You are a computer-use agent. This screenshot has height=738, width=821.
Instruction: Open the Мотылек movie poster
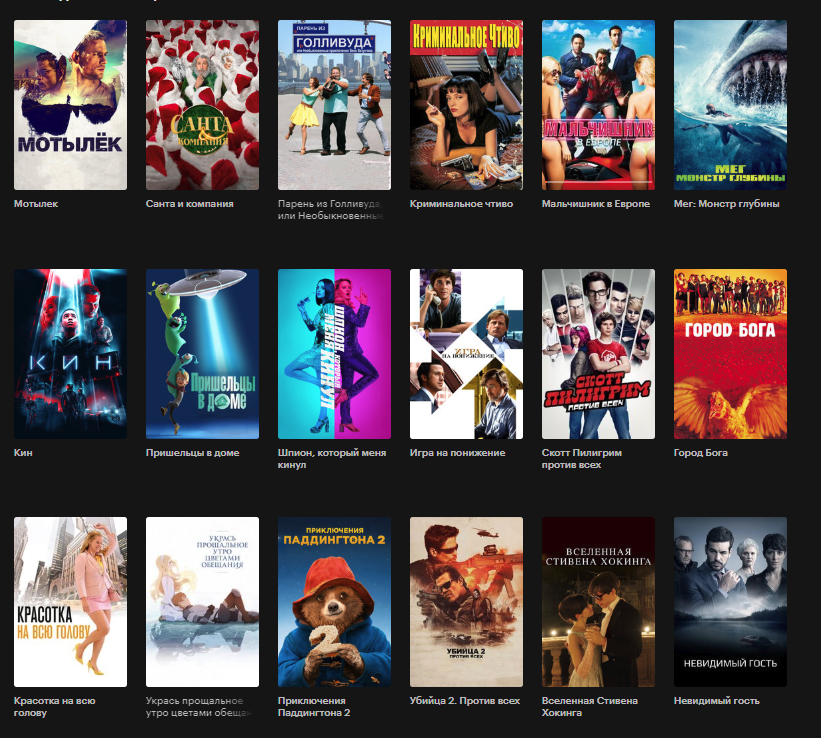coord(70,105)
